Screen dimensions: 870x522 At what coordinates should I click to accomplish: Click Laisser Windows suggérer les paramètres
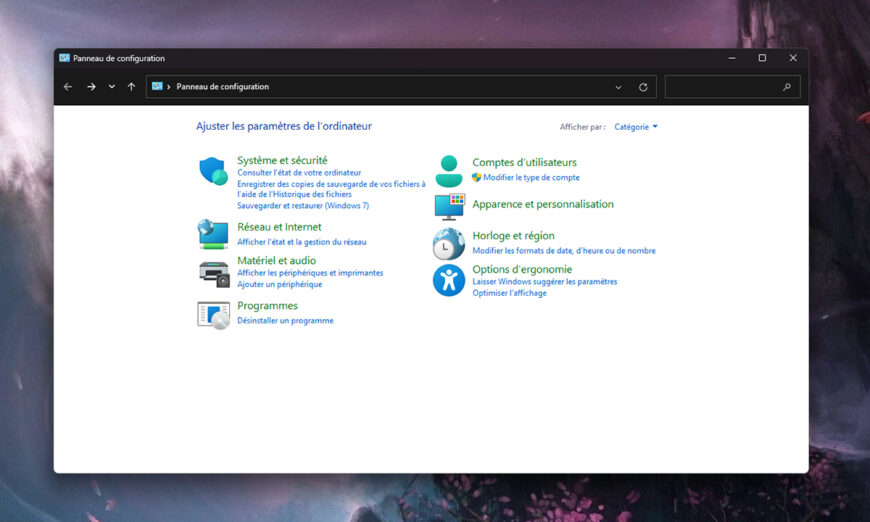[x=544, y=282]
